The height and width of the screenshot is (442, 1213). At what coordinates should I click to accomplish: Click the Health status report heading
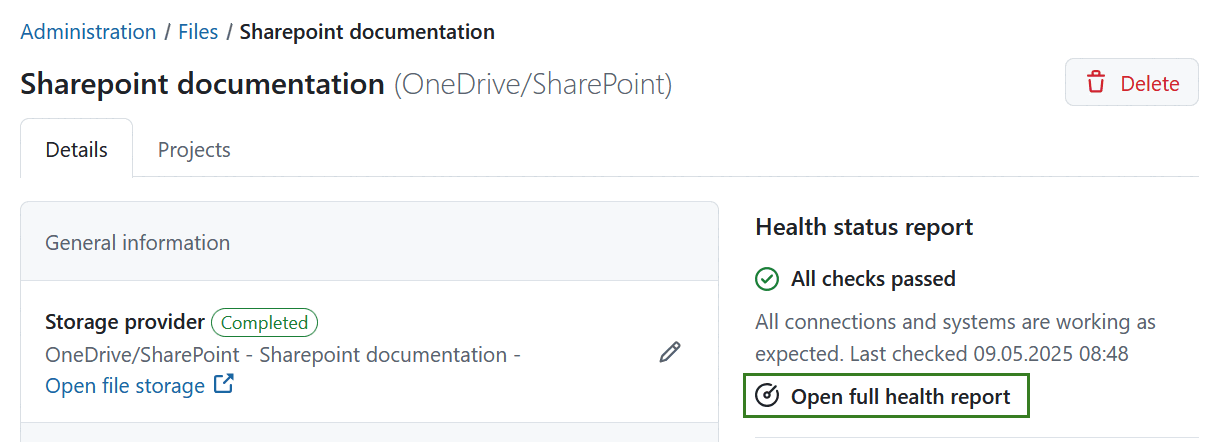[x=864, y=227]
